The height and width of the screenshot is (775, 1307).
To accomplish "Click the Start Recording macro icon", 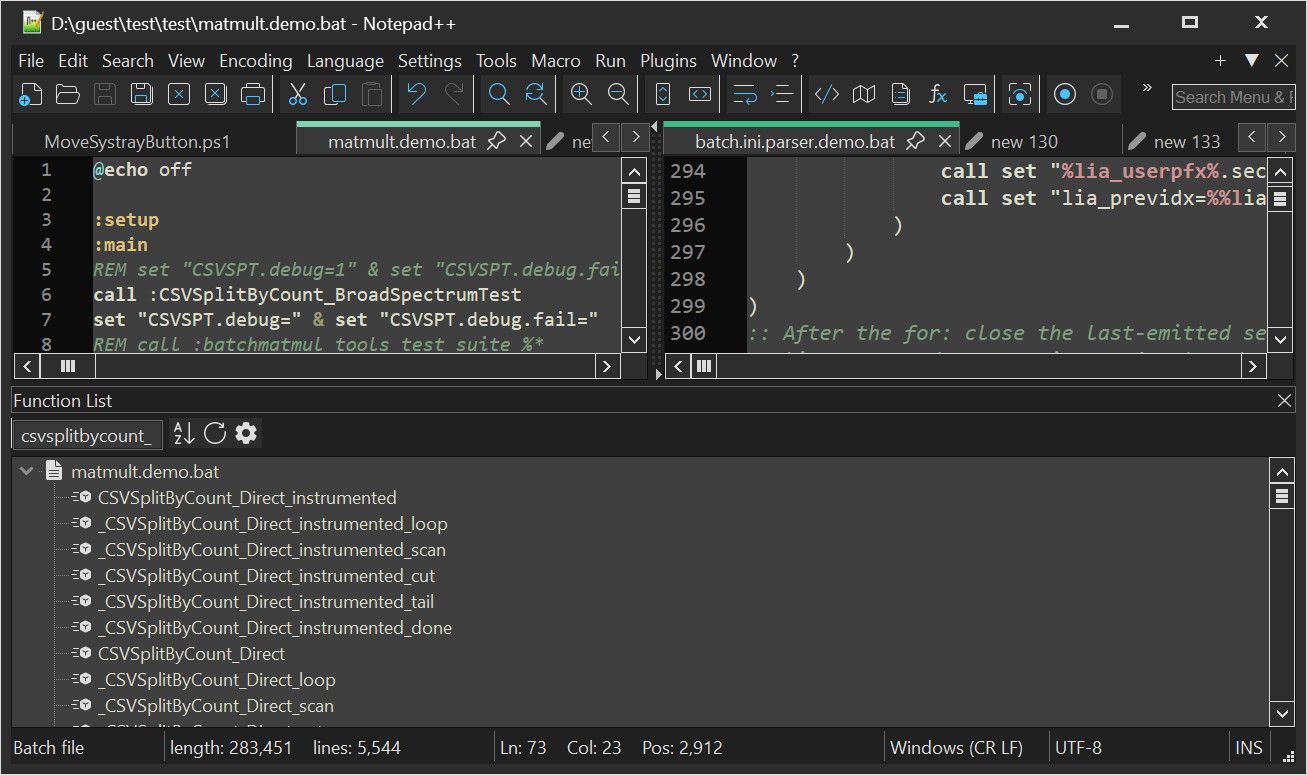I will pos(1065,95).
